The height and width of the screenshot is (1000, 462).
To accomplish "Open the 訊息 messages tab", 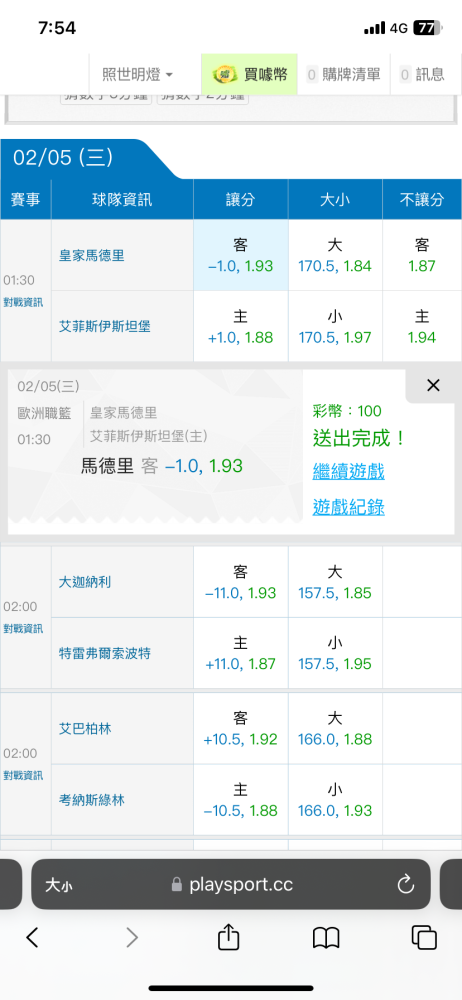I will tap(422, 75).
